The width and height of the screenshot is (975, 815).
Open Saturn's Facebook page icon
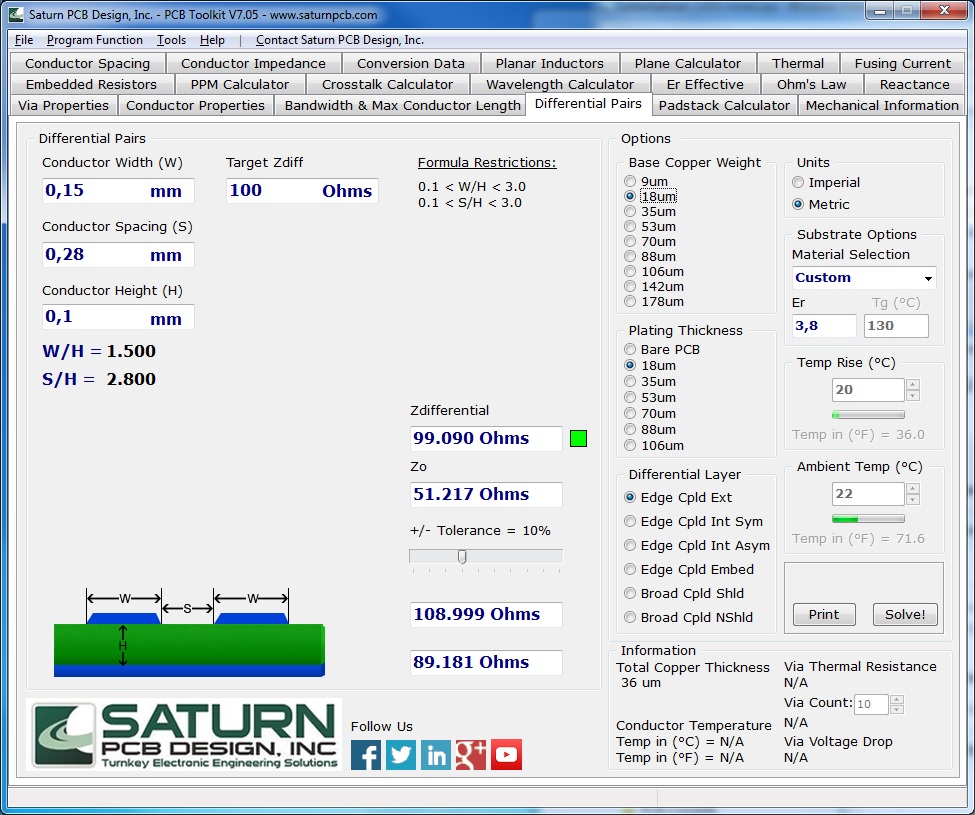tap(366, 755)
